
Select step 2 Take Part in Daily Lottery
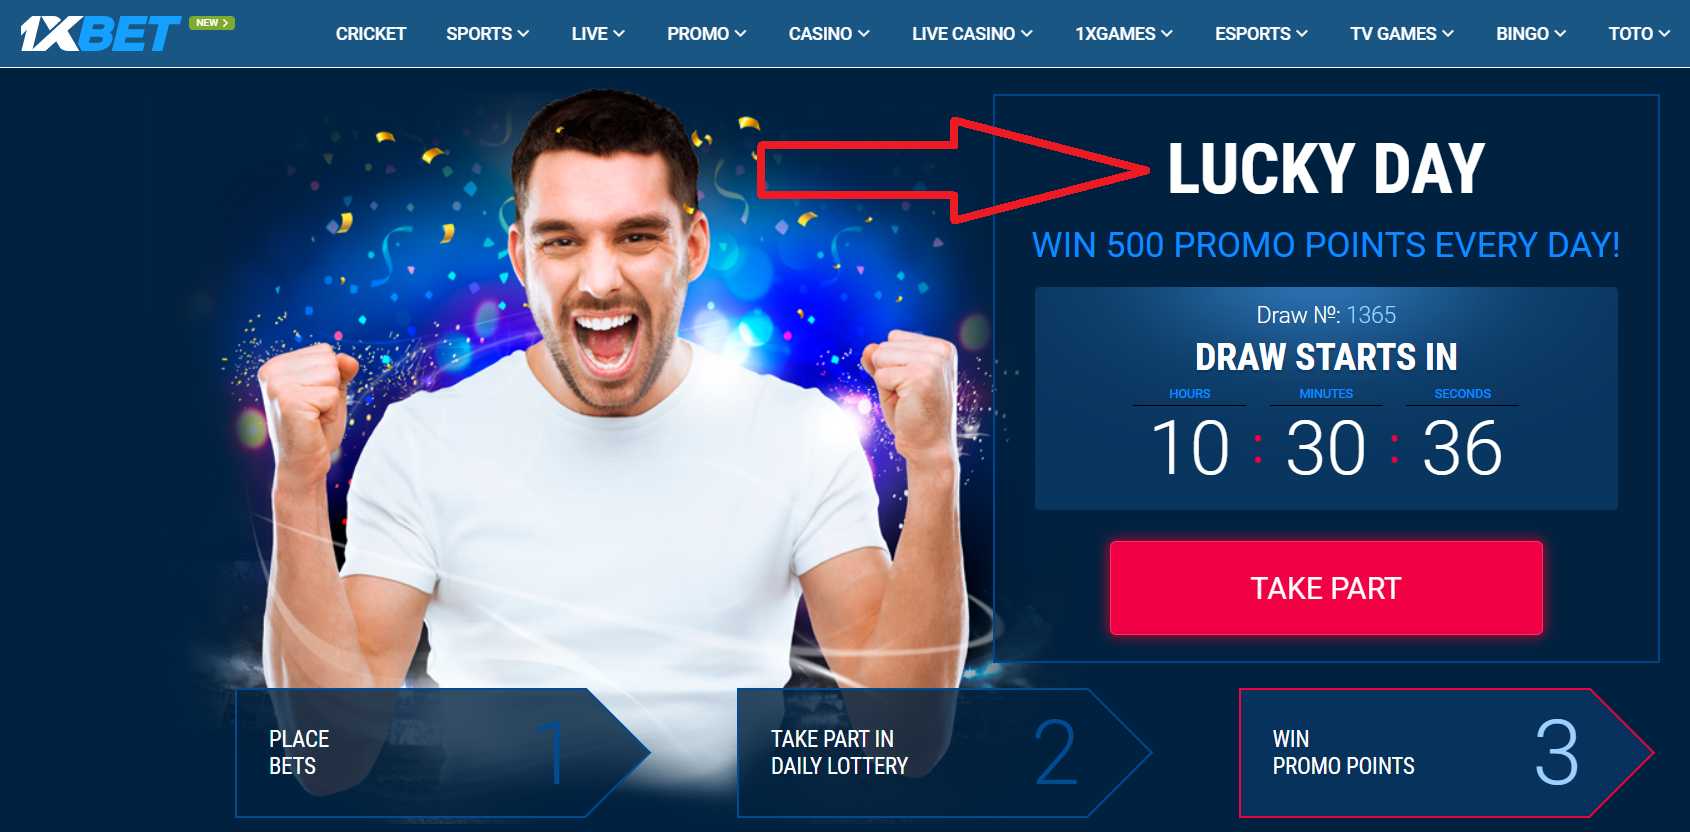pos(945,753)
